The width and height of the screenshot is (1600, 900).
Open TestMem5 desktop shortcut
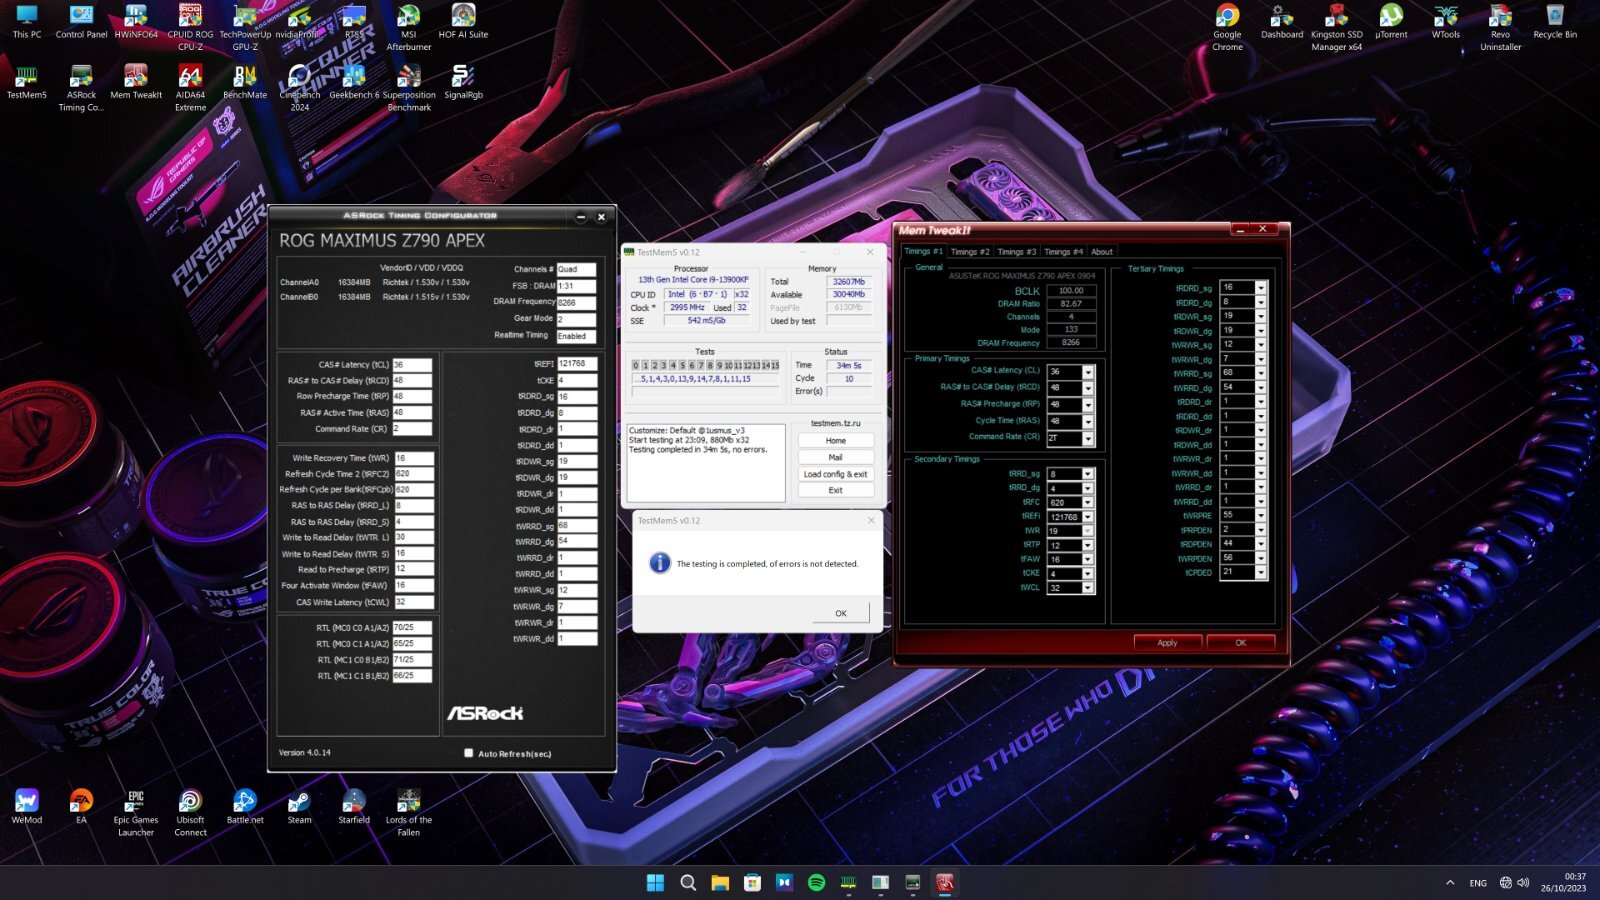click(27, 83)
